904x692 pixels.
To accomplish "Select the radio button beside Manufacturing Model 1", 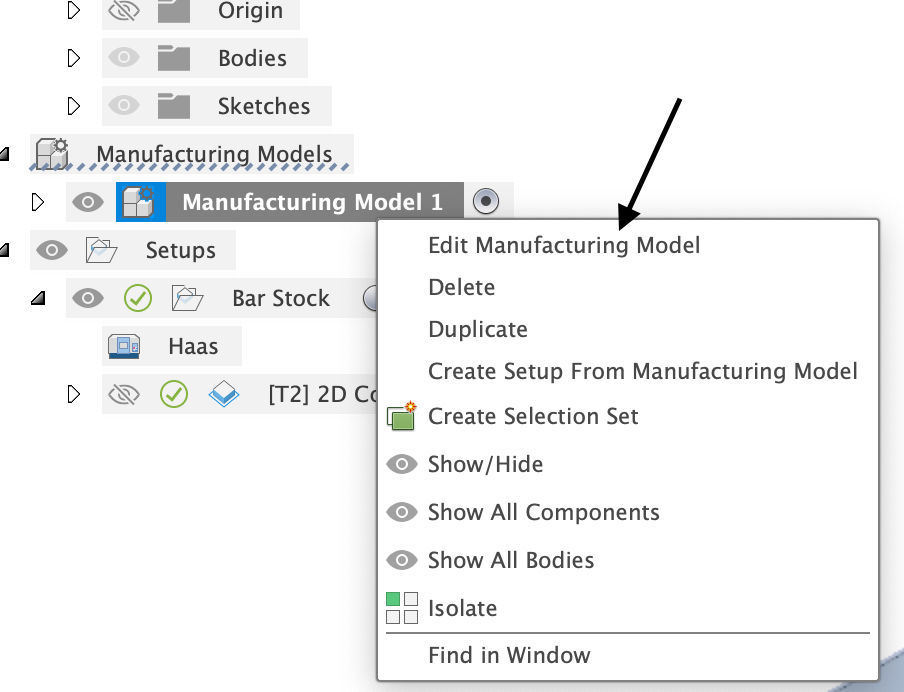I will (x=487, y=201).
